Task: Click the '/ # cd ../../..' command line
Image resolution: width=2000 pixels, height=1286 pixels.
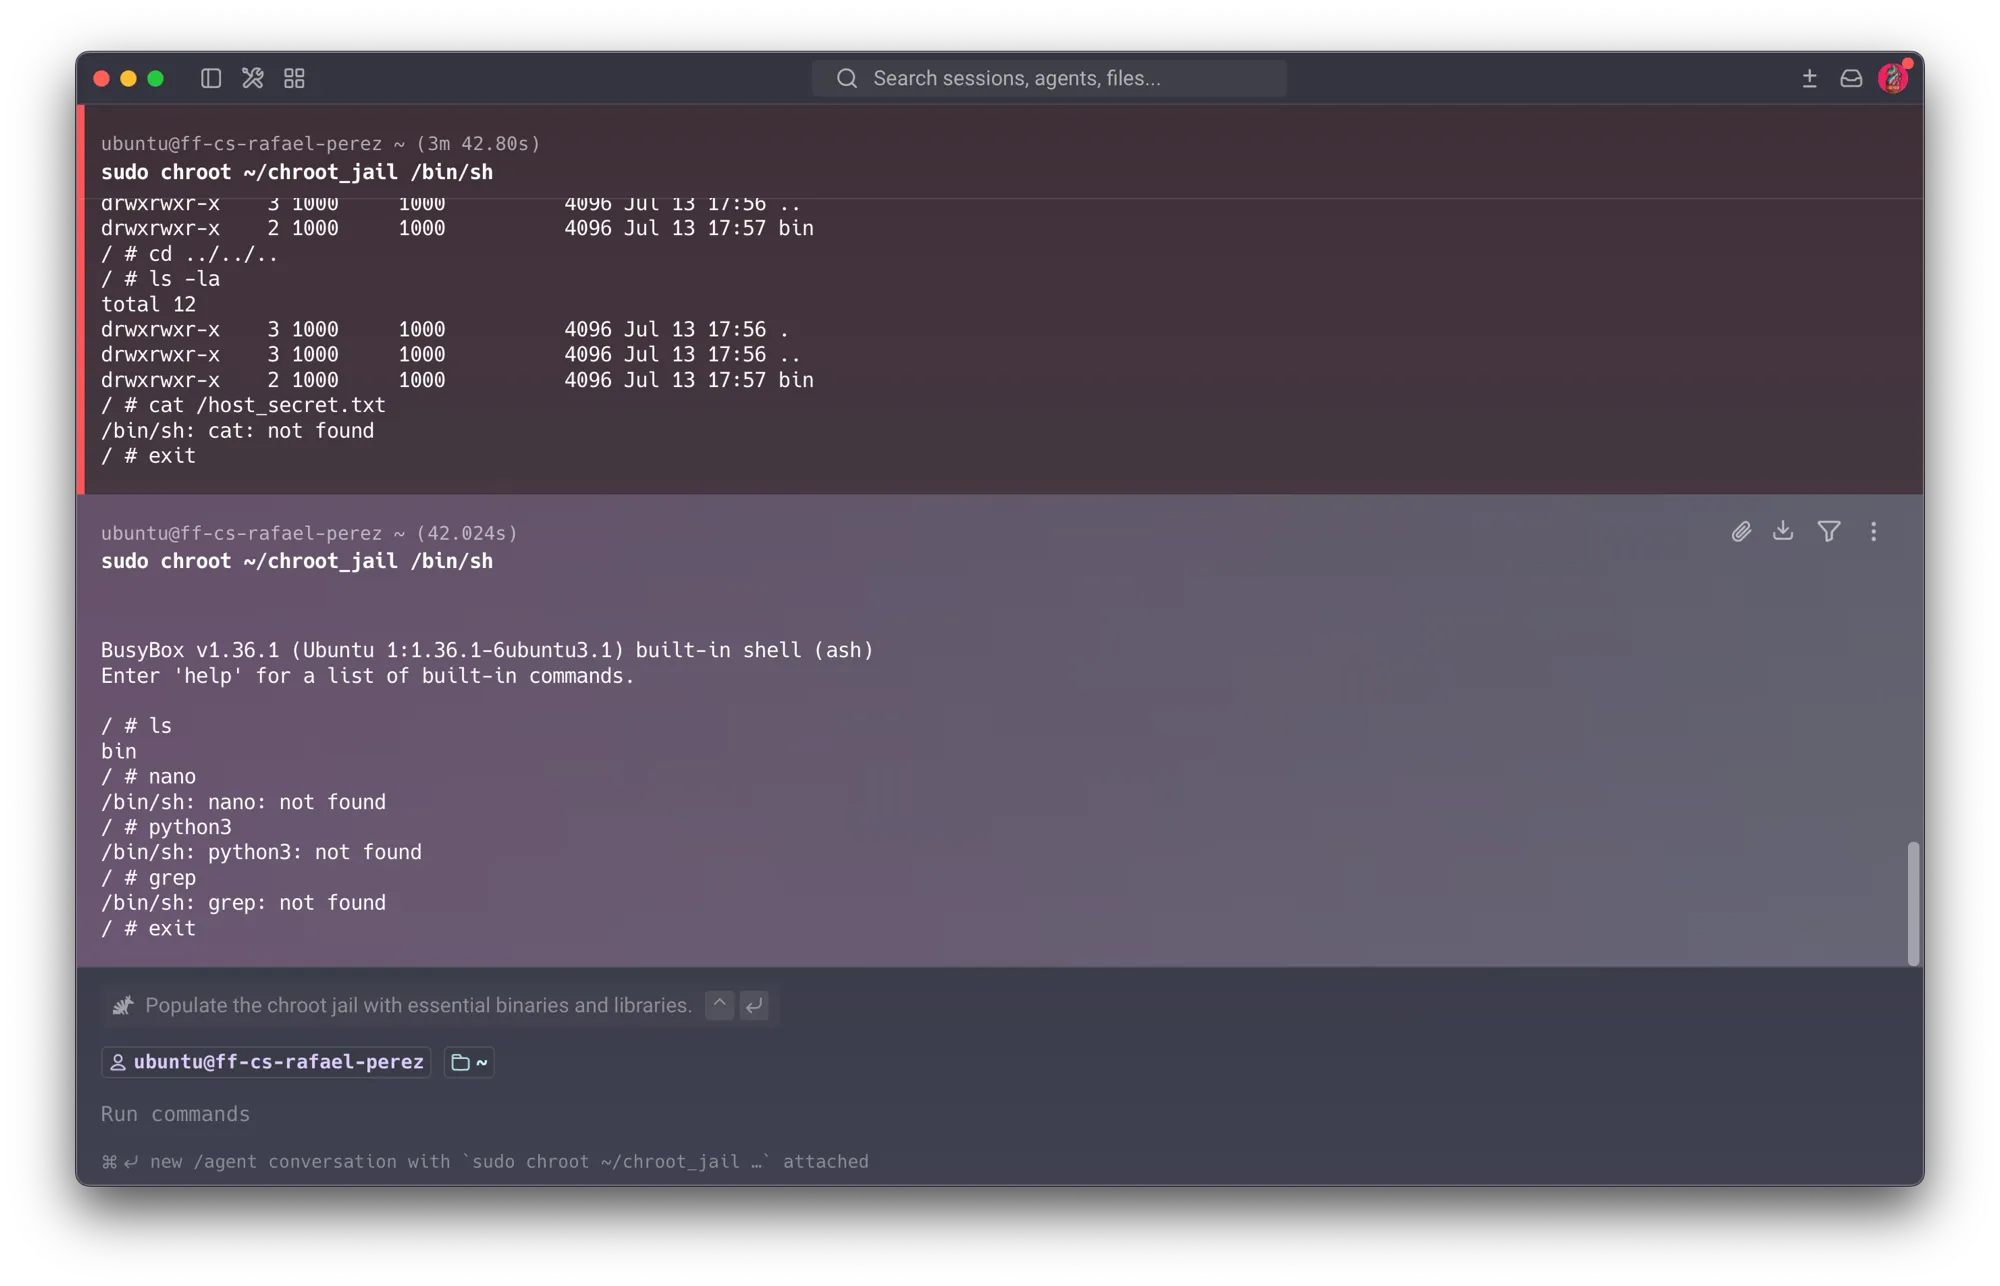Action: click(x=190, y=254)
